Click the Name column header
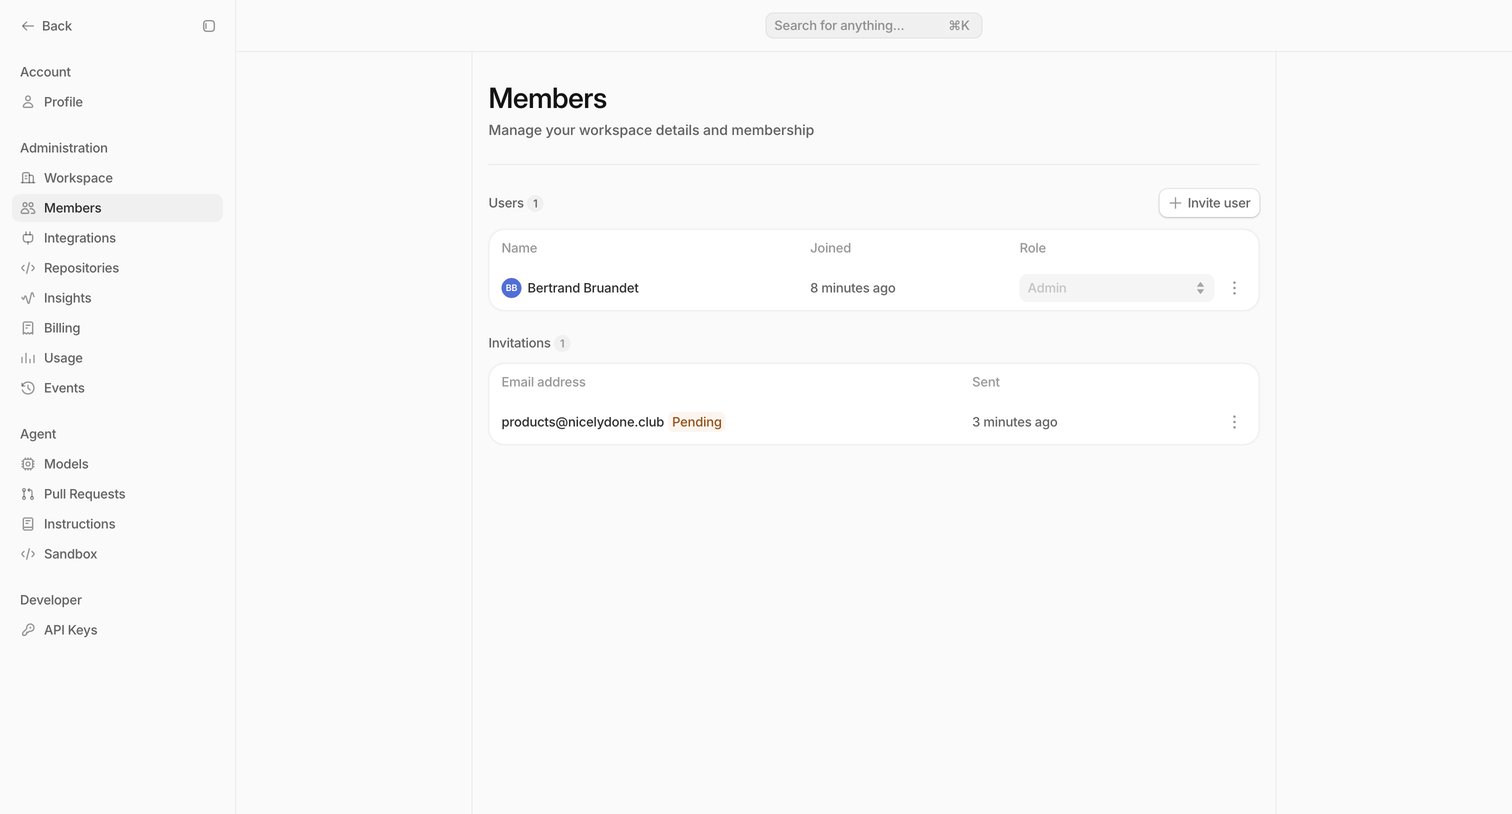Viewport: 1512px width, 814px height. pyautogui.click(x=519, y=248)
